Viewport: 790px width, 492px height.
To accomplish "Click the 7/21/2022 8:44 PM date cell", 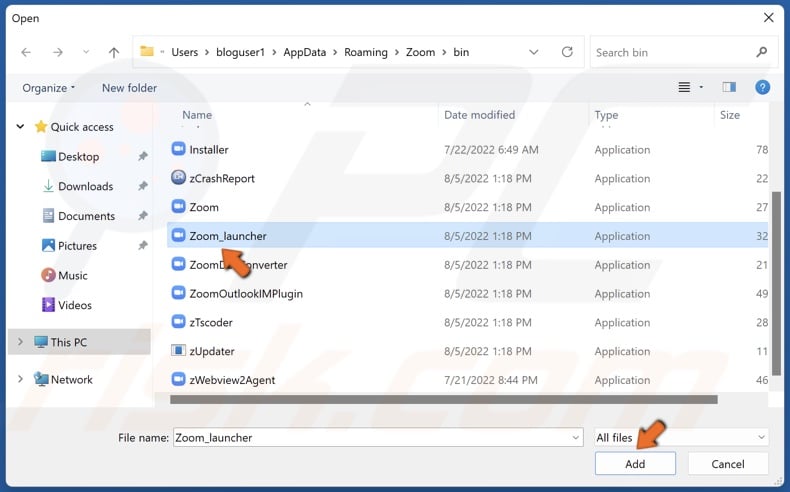I will 491,380.
